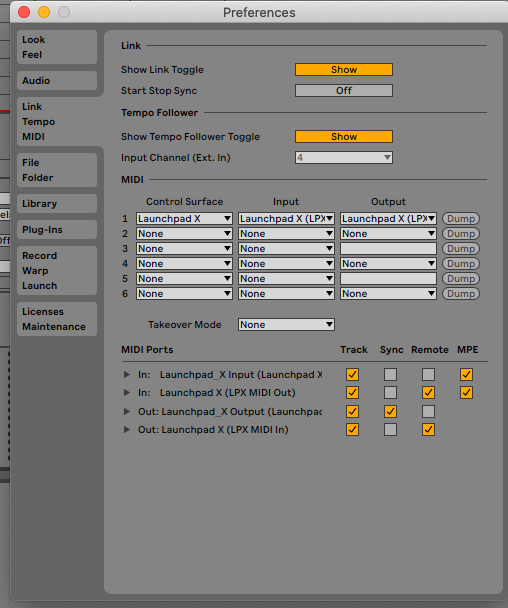Toggle Show Tempo Follower Toggle button
Image resolution: width=508 pixels, height=608 pixels.
tap(344, 137)
